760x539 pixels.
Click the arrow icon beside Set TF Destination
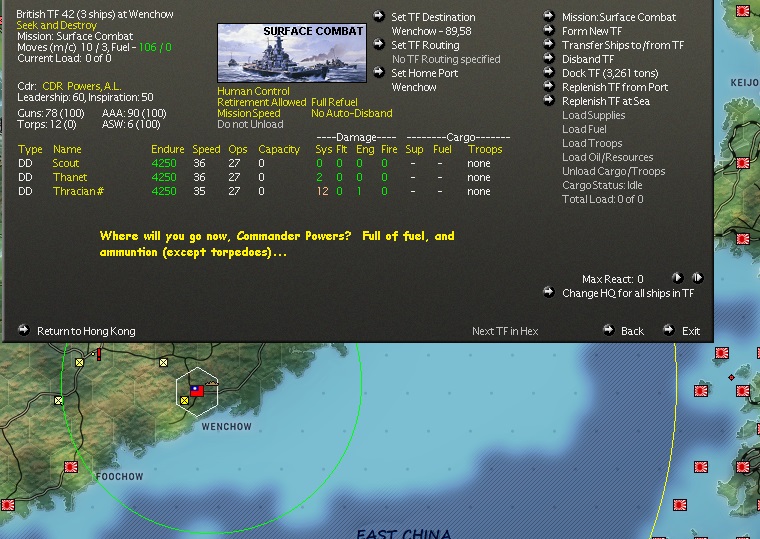point(379,16)
